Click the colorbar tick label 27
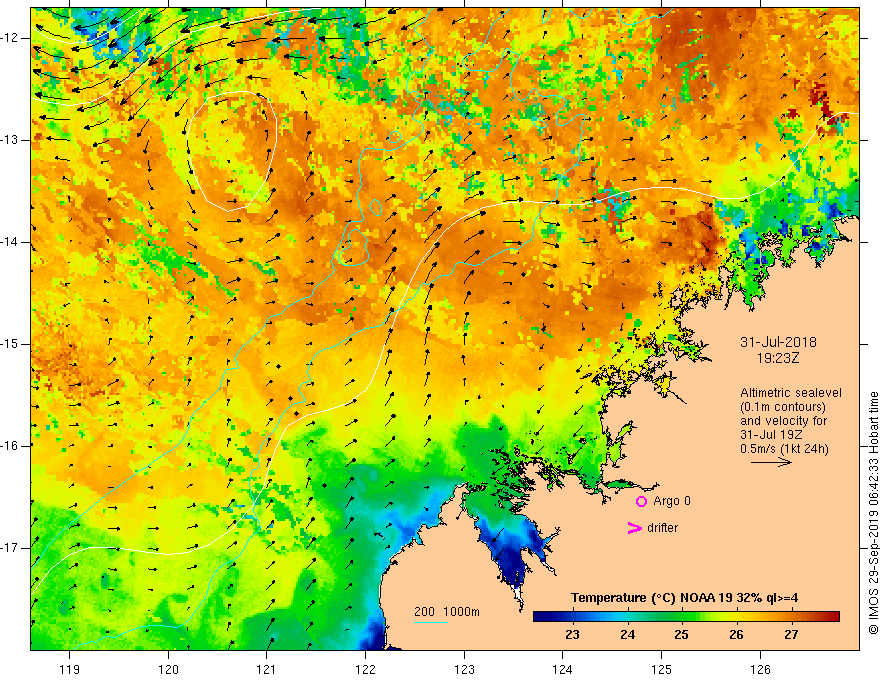This screenshot has height=680, width=880. pyautogui.click(x=791, y=635)
